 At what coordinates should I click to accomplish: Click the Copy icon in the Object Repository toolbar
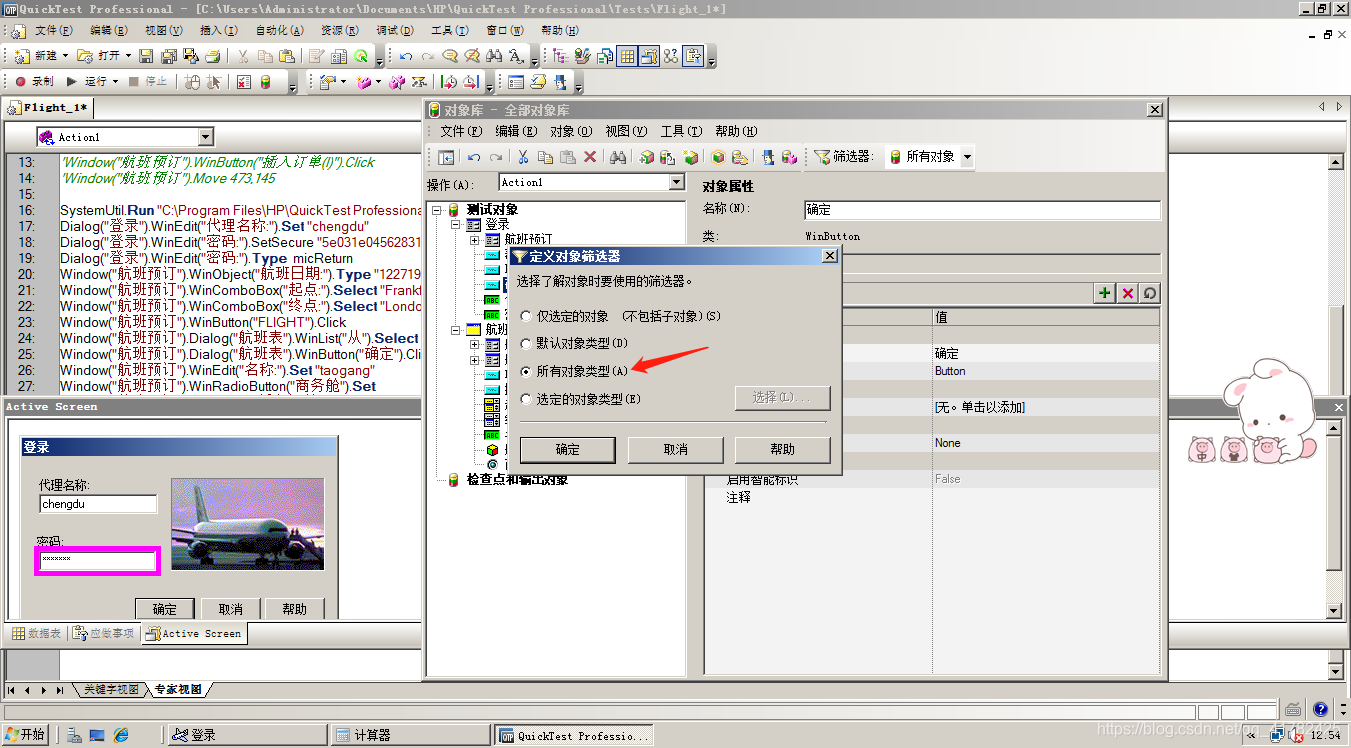[x=545, y=157]
